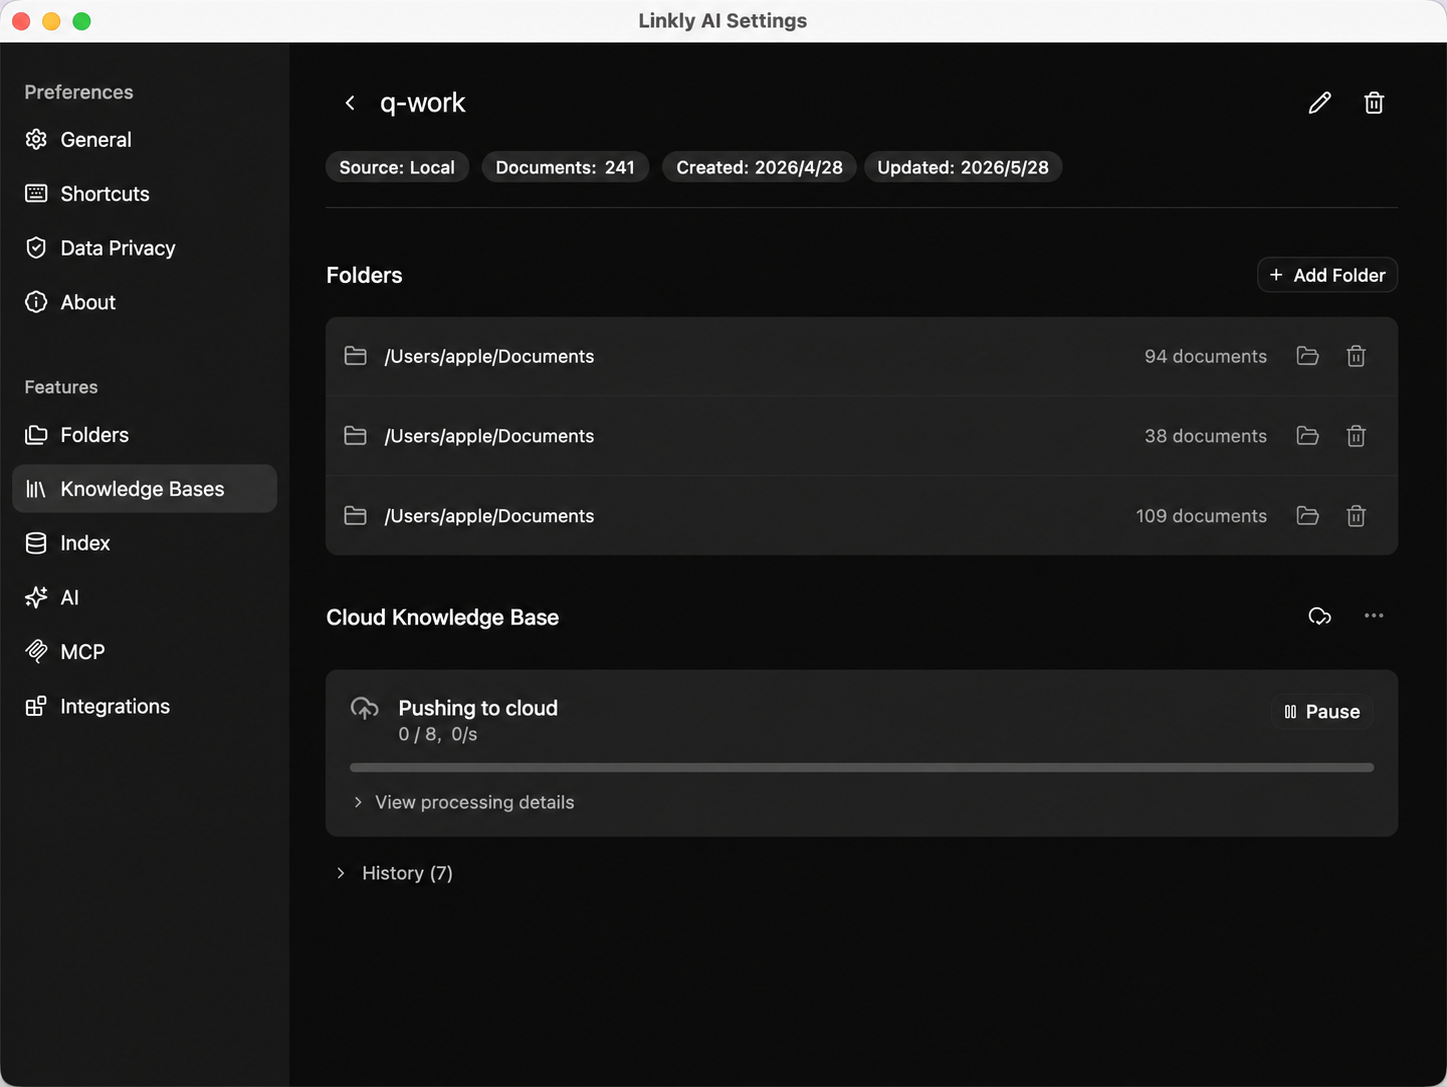Delete the q-work knowledge base via trash icon
1447x1087 pixels.
(x=1374, y=103)
